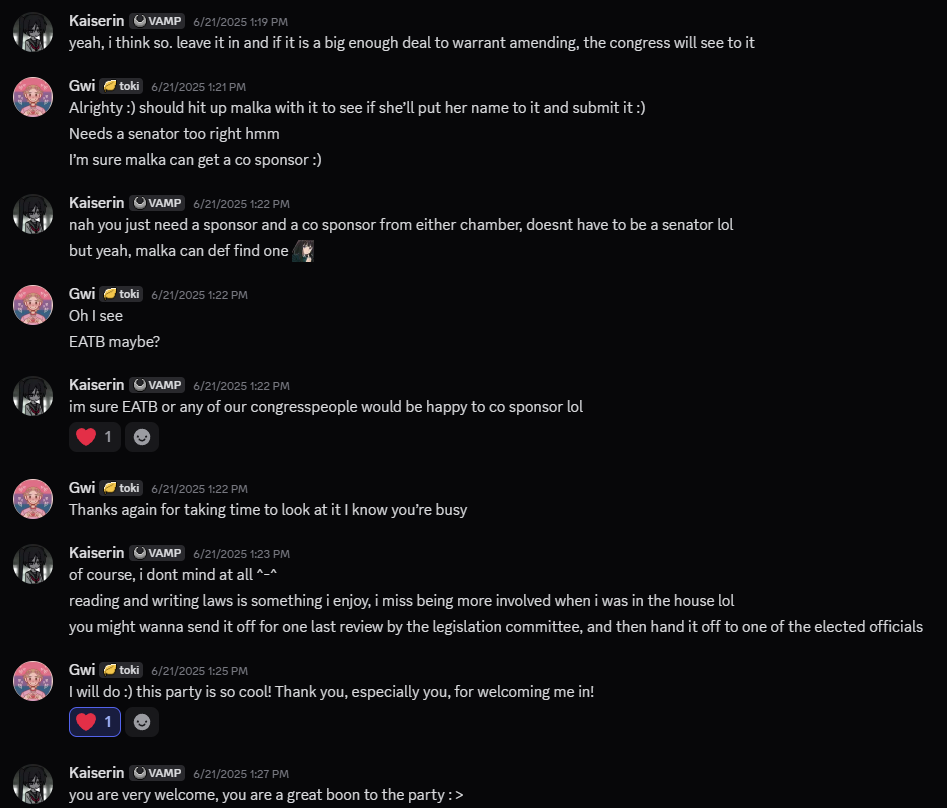Click the toki role tag on Gwi's 1:25 PM message
This screenshot has height=808, width=947.
122,670
